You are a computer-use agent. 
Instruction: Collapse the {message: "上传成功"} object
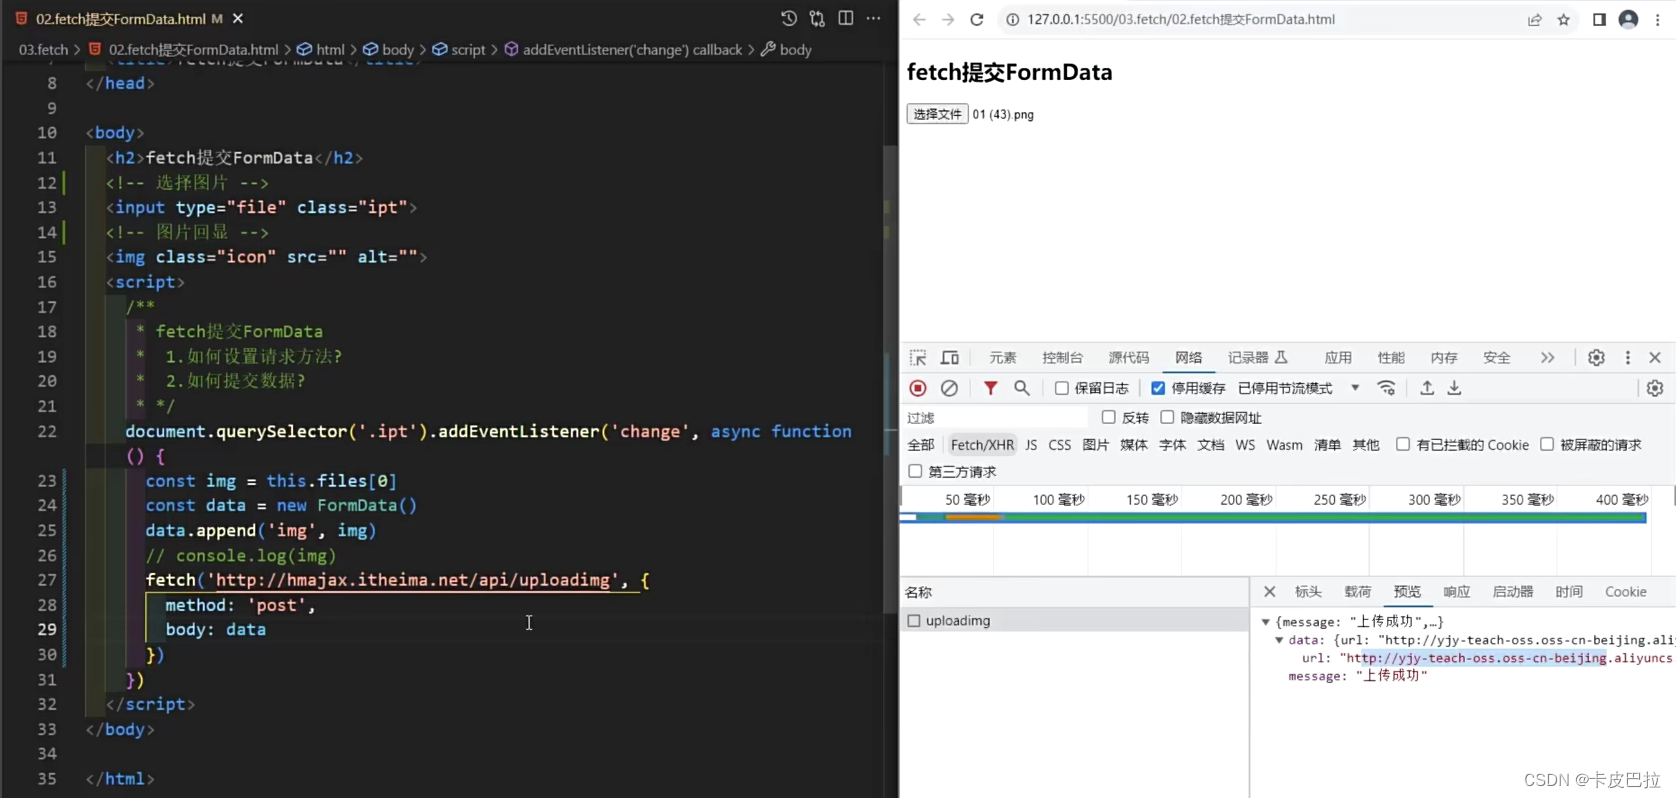(x=1266, y=622)
